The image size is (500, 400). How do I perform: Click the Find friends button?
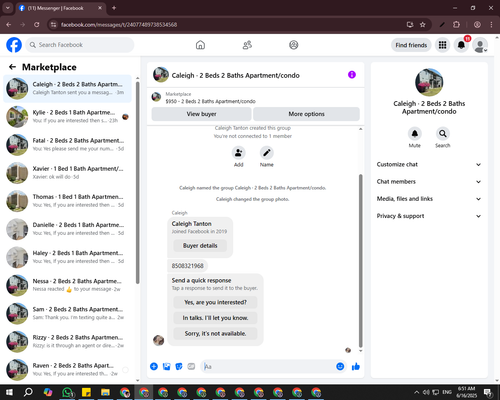411,45
